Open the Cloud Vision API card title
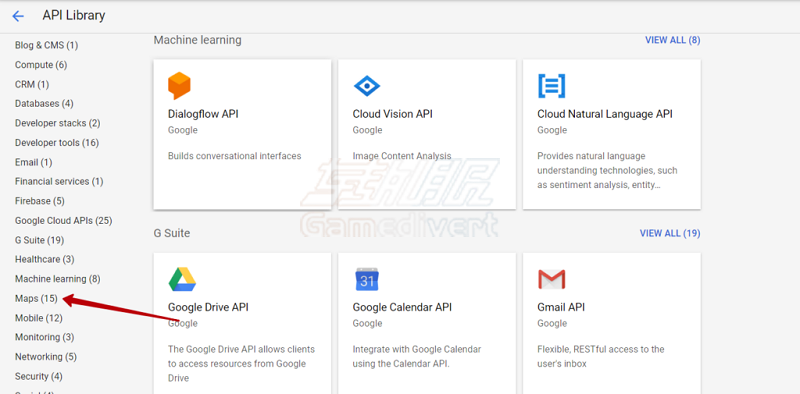 [x=392, y=114]
